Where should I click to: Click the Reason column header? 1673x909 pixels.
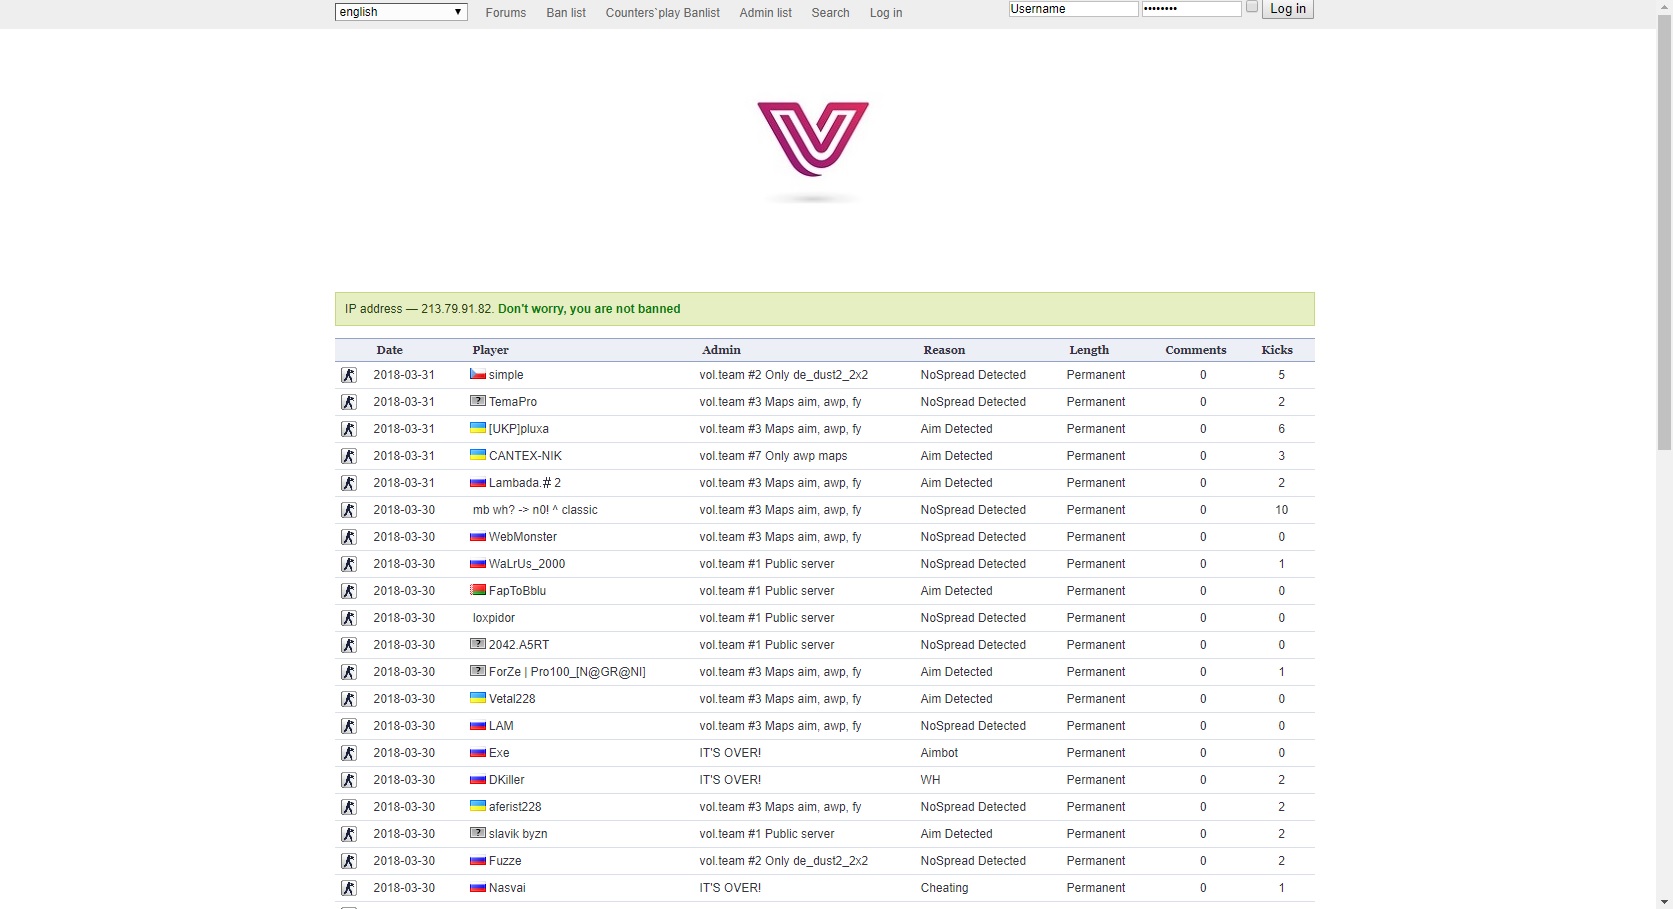point(945,350)
